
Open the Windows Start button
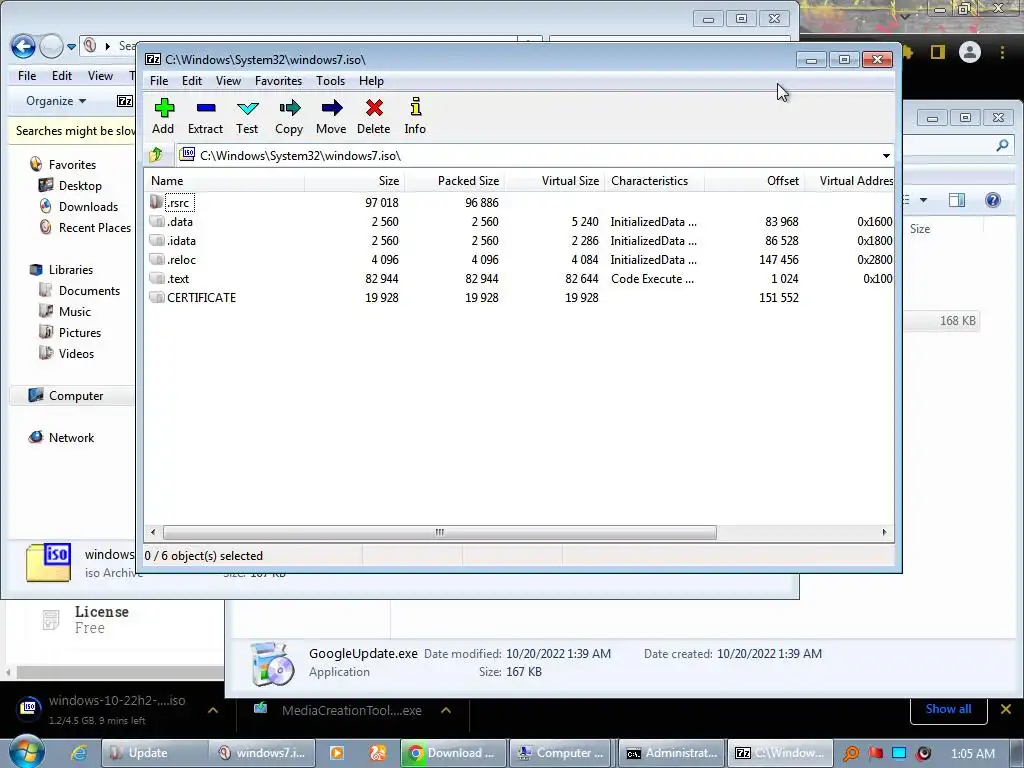click(x=27, y=752)
